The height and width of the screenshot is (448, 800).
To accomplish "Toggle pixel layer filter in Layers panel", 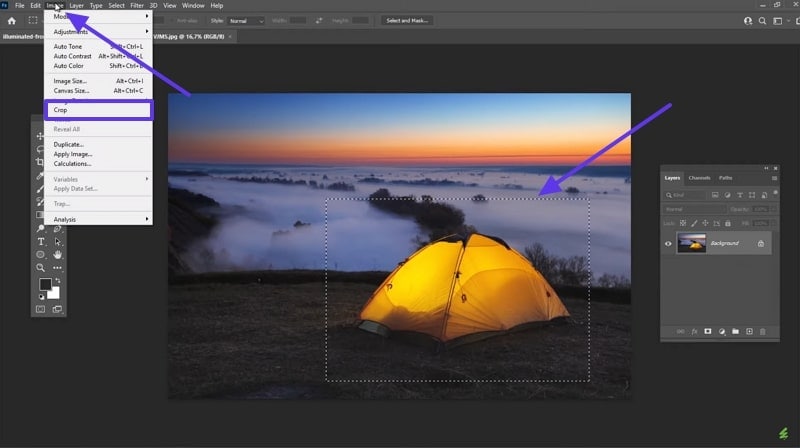I will pyautogui.click(x=715, y=195).
